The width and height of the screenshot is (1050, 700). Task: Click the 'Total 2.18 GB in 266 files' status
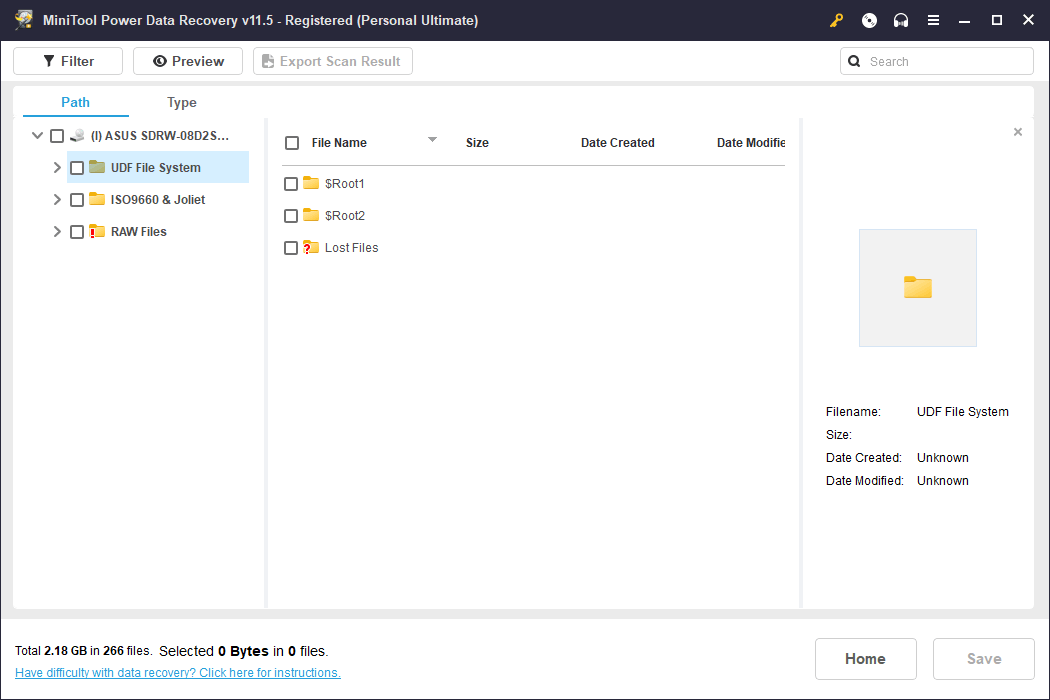pos(83,651)
